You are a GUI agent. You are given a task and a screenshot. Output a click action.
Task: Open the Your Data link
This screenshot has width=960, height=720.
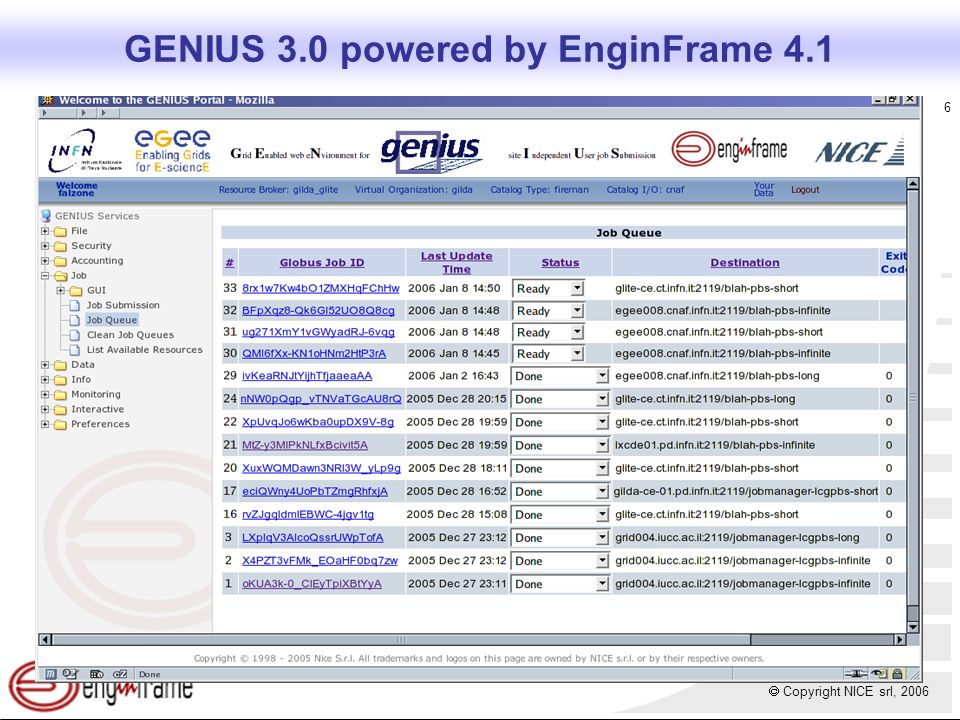[x=763, y=189]
